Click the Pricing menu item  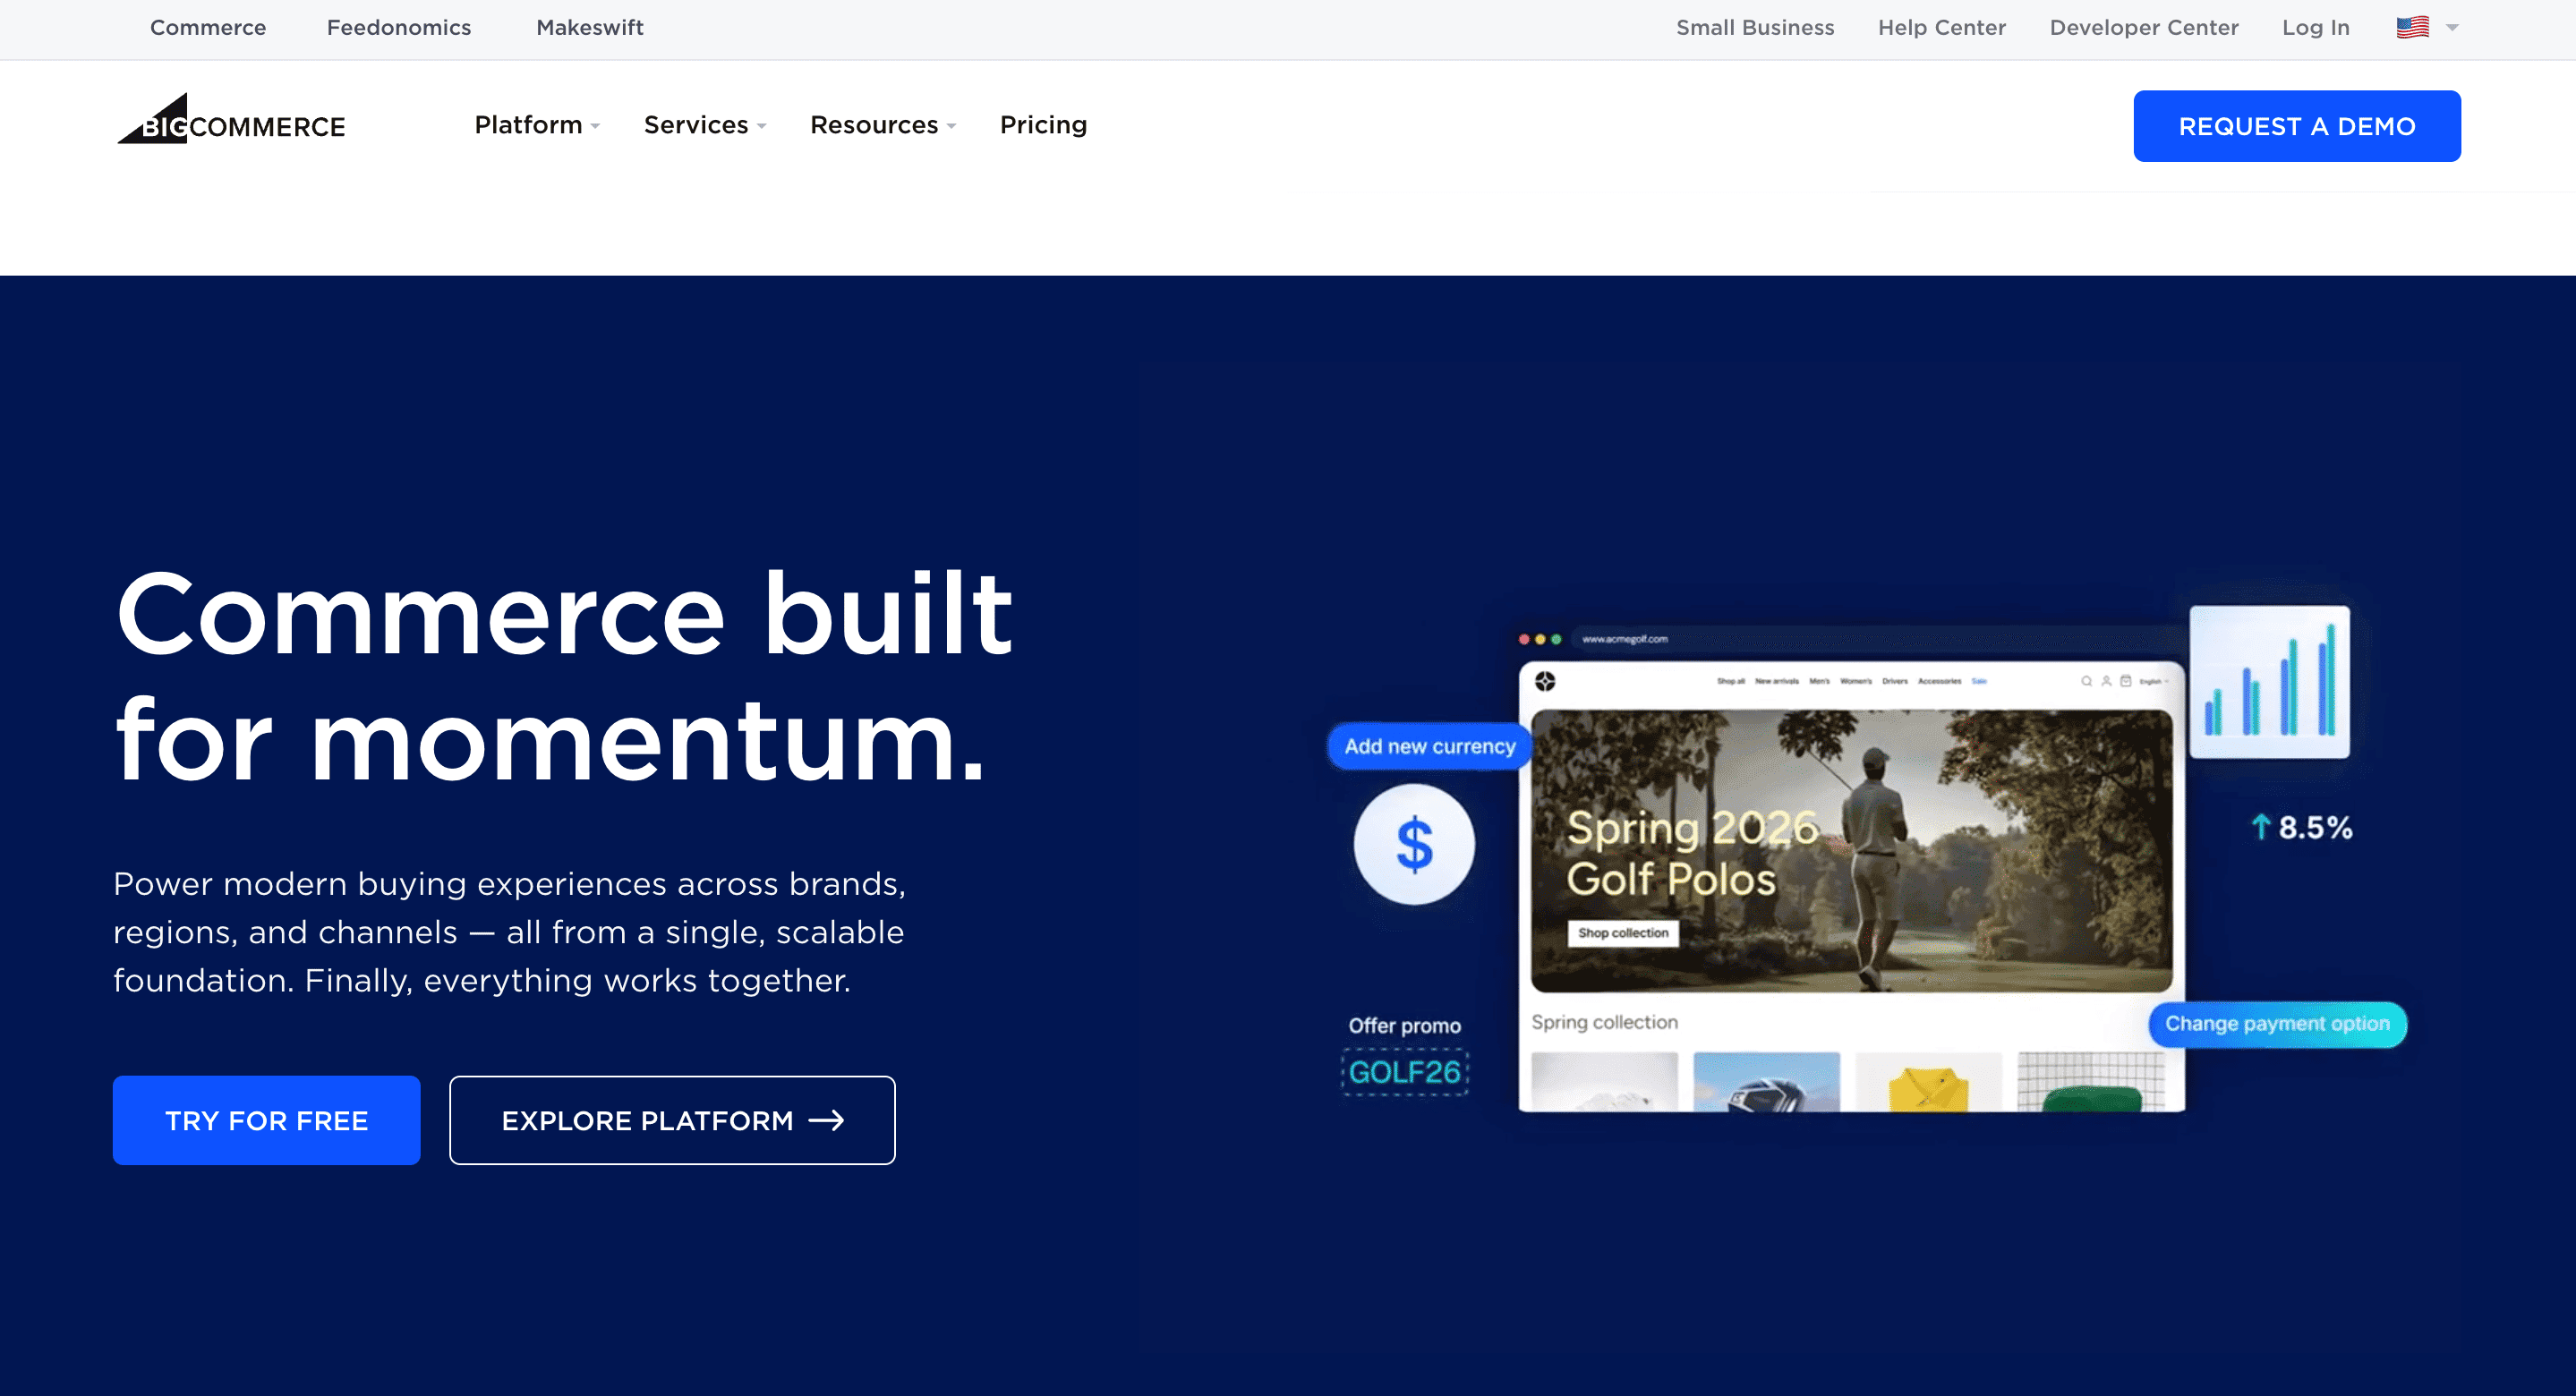1043,125
